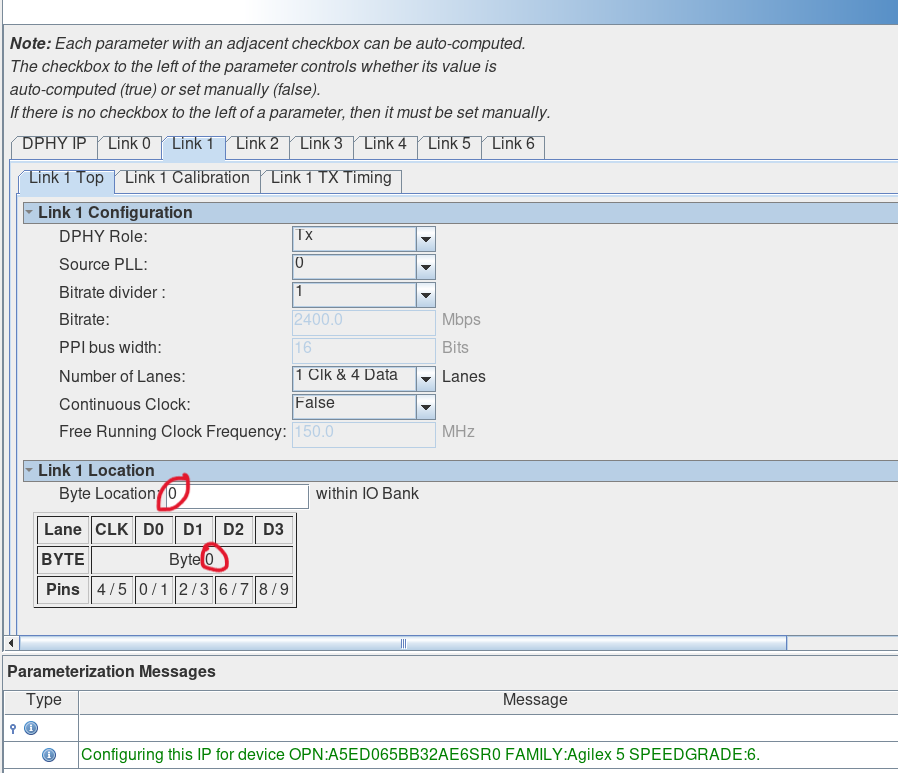Click the Free Running Clock Frequency field
The width and height of the screenshot is (898, 773).
(x=364, y=435)
